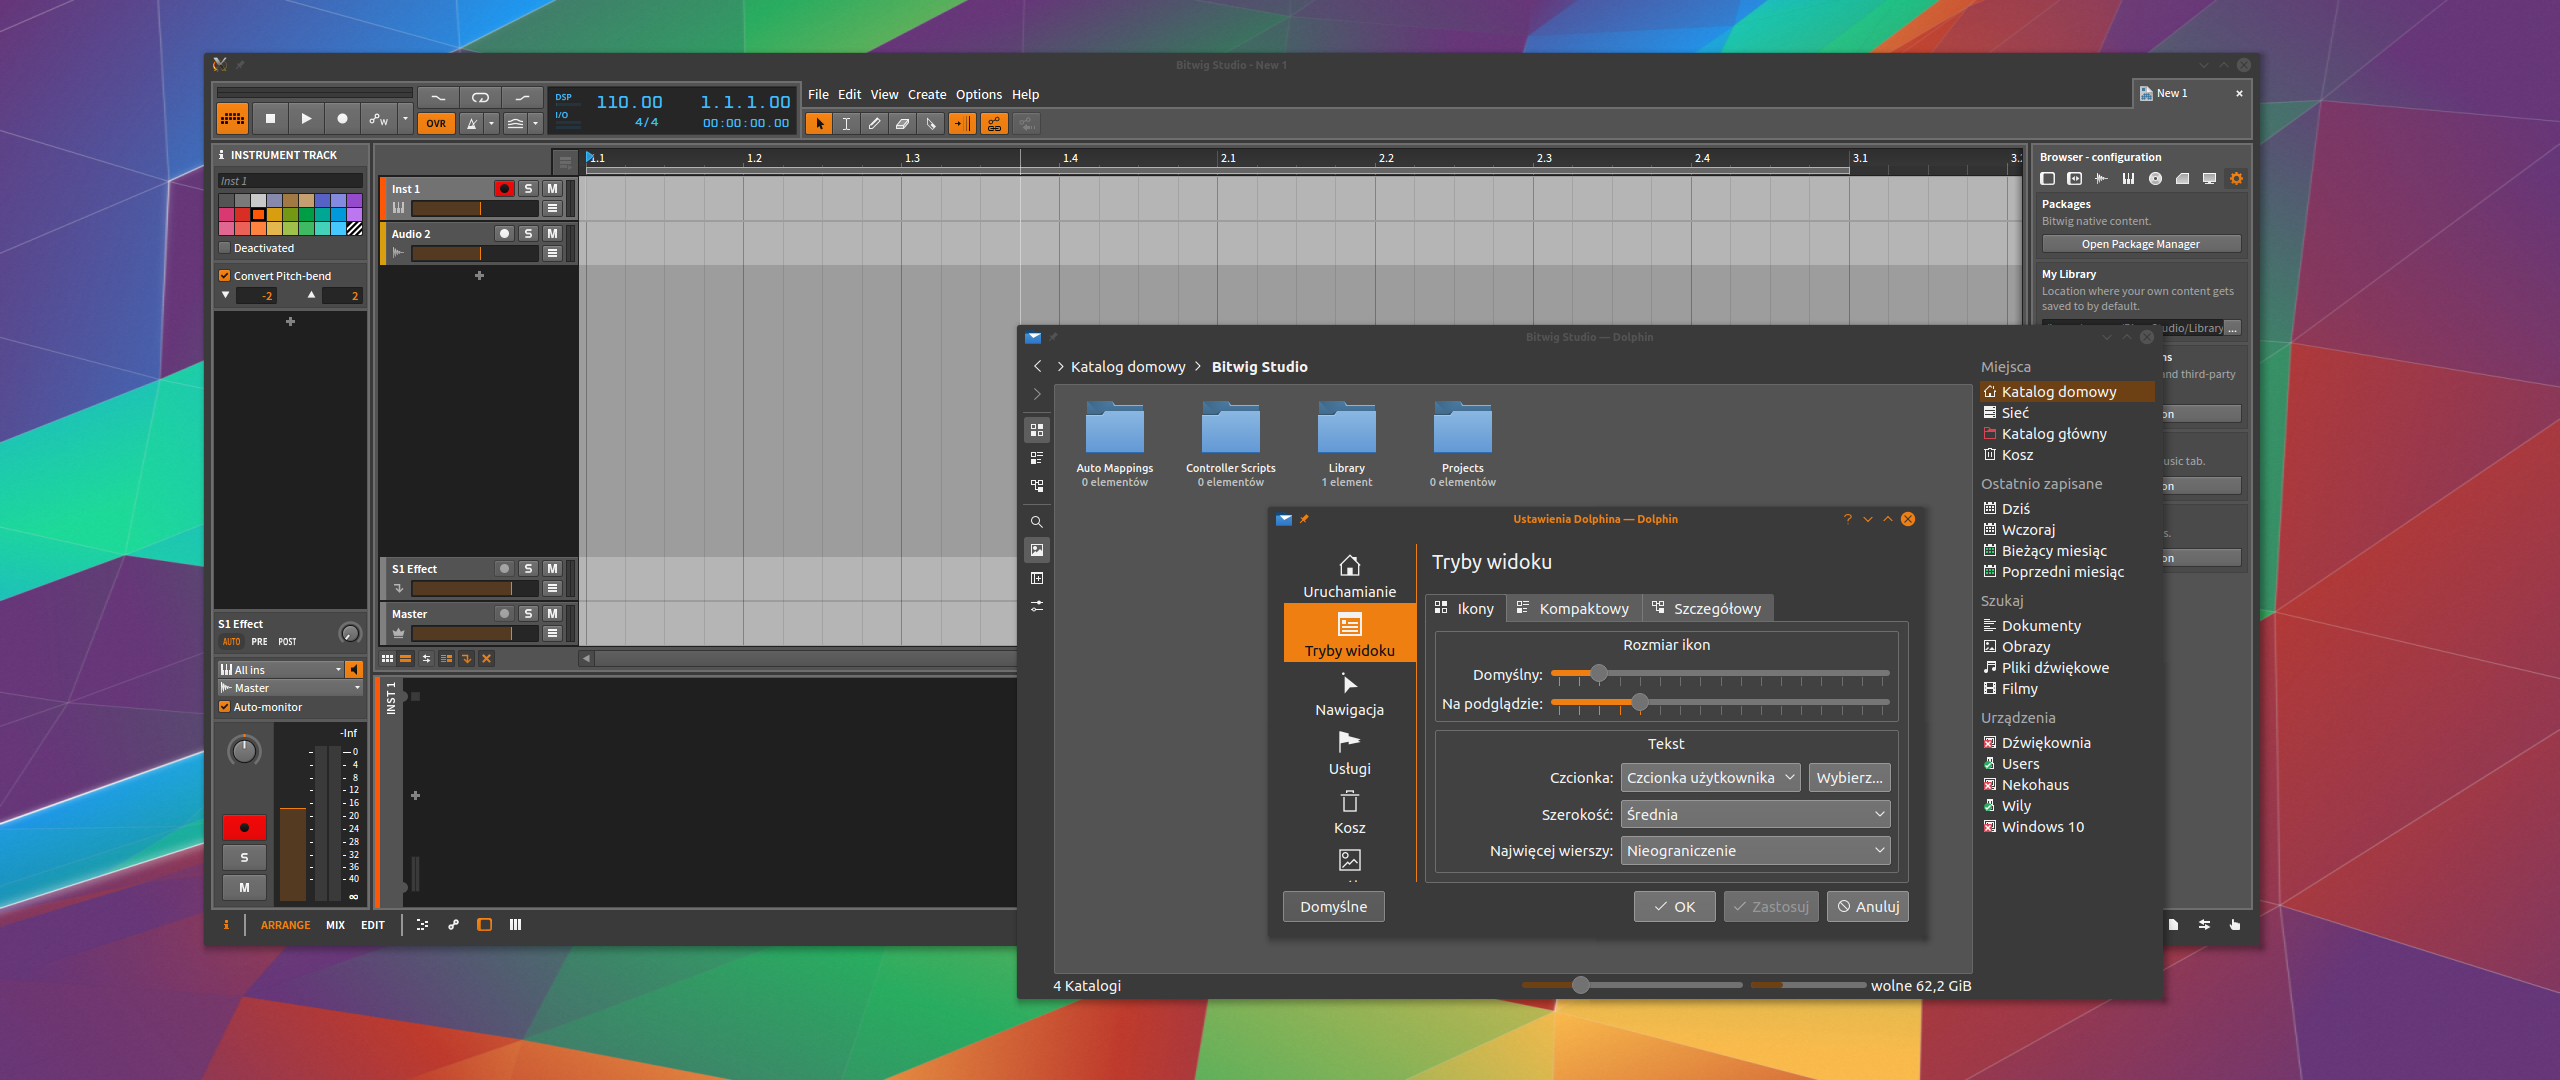Switch to the MIX view

(335, 925)
